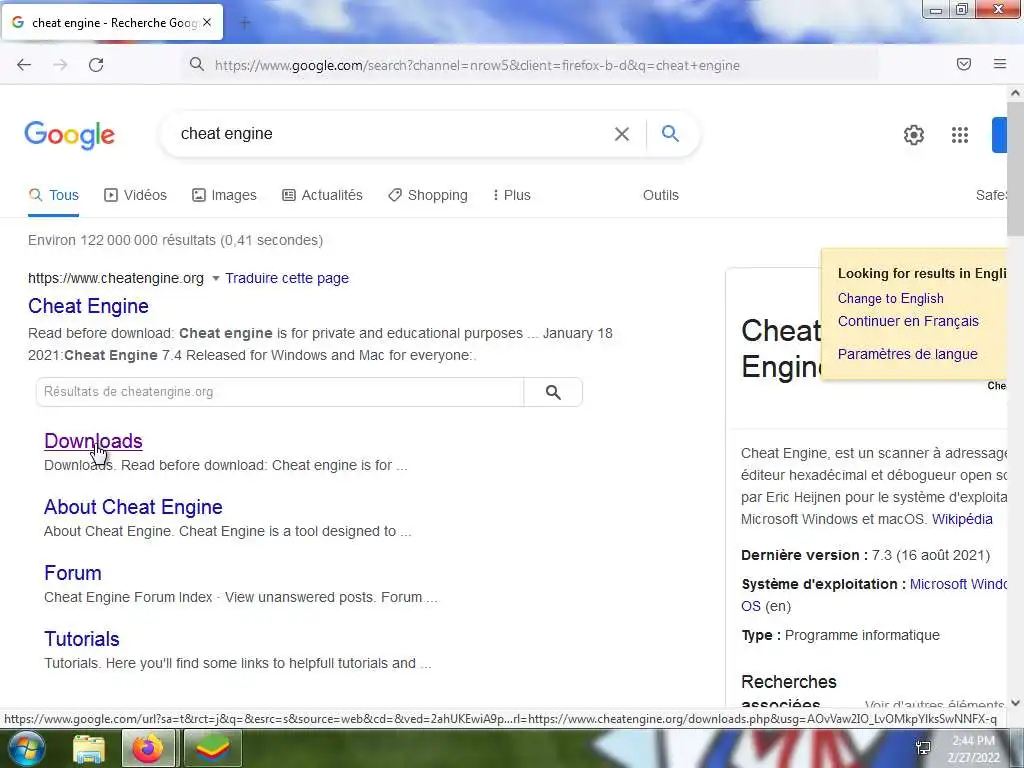This screenshot has height=768, width=1024.
Task: Click the scrollbar down arrow
Action: pos(1015,703)
